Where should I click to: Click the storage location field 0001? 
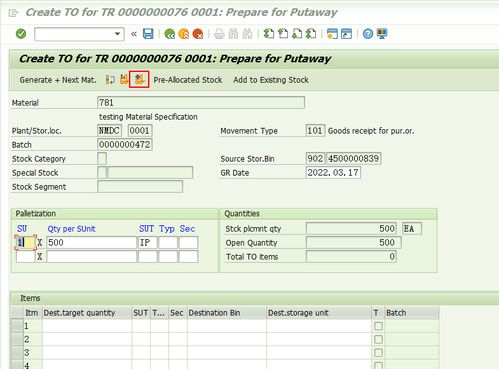[x=140, y=131]
